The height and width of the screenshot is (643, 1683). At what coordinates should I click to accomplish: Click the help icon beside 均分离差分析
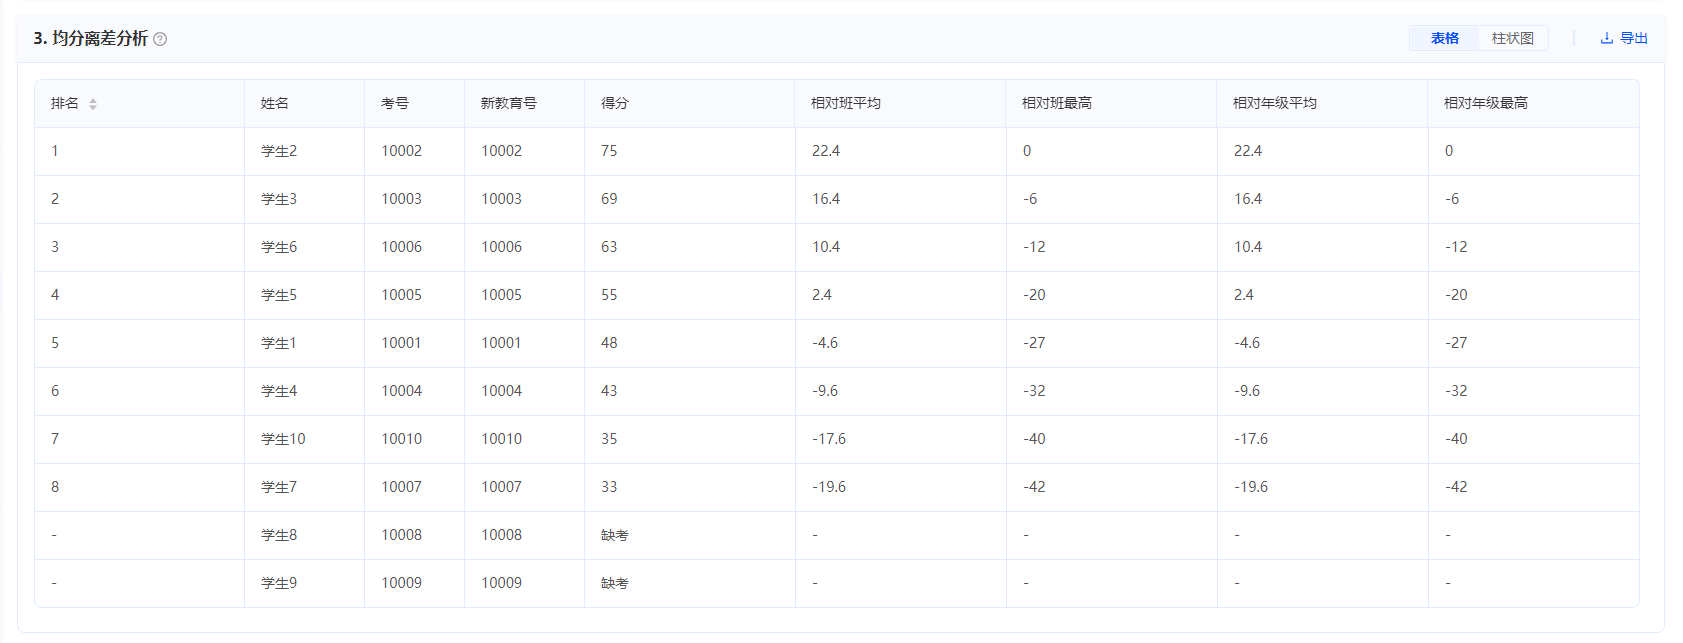pyautogui.click(x=160, y=39)
